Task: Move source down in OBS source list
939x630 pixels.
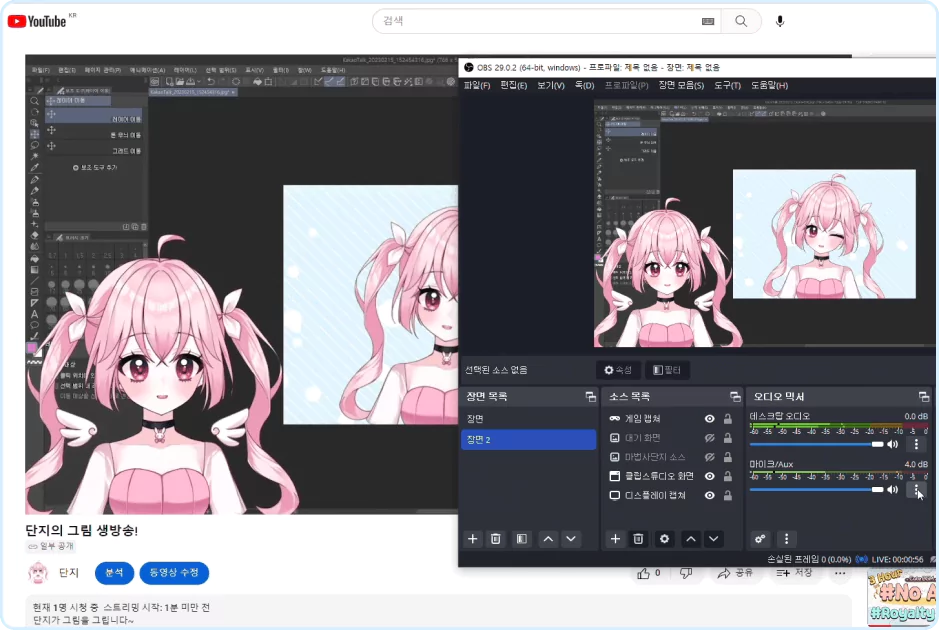Action: point(714,539)
